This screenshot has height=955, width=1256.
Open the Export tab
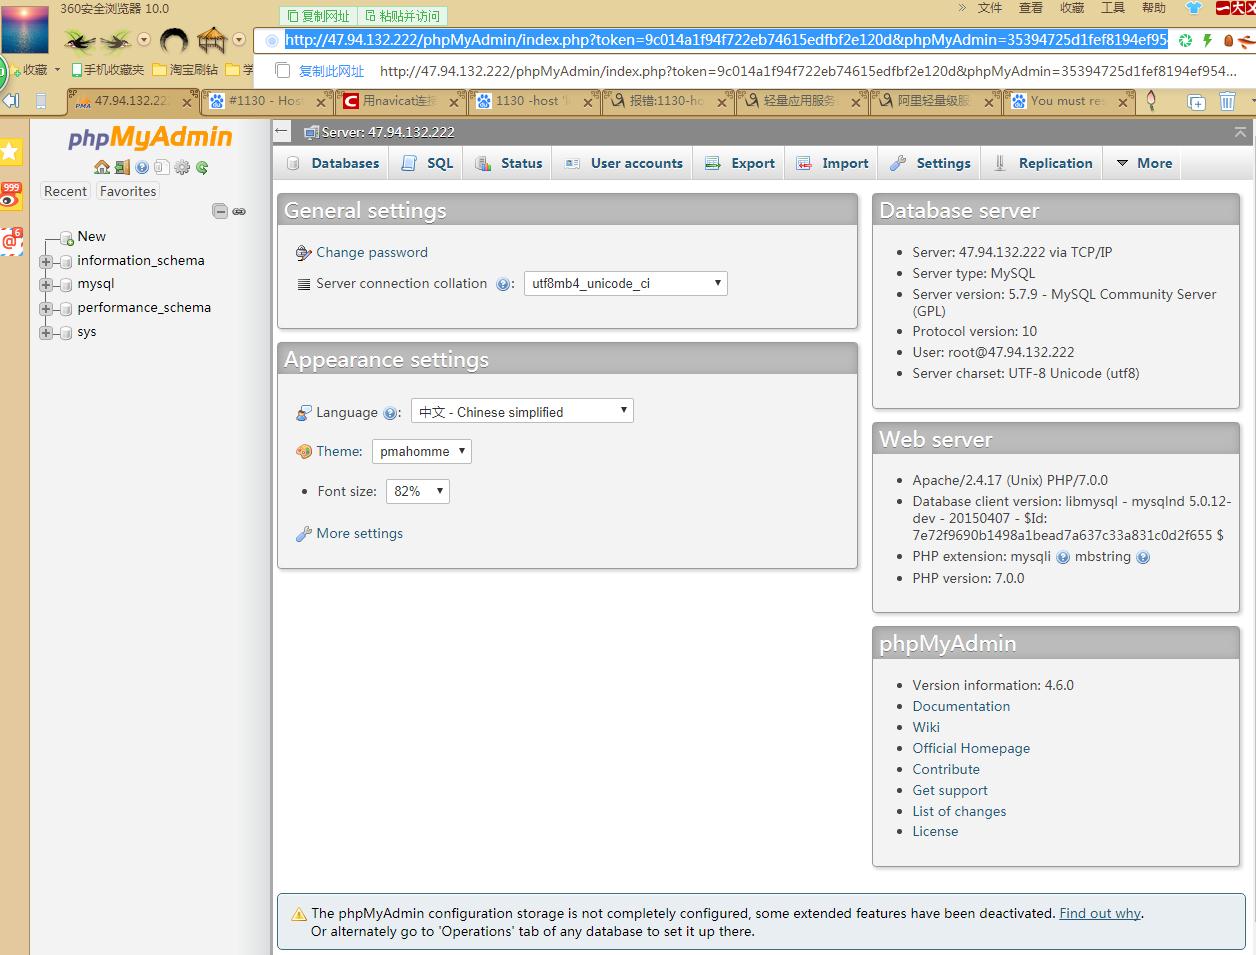click(740, 163)
